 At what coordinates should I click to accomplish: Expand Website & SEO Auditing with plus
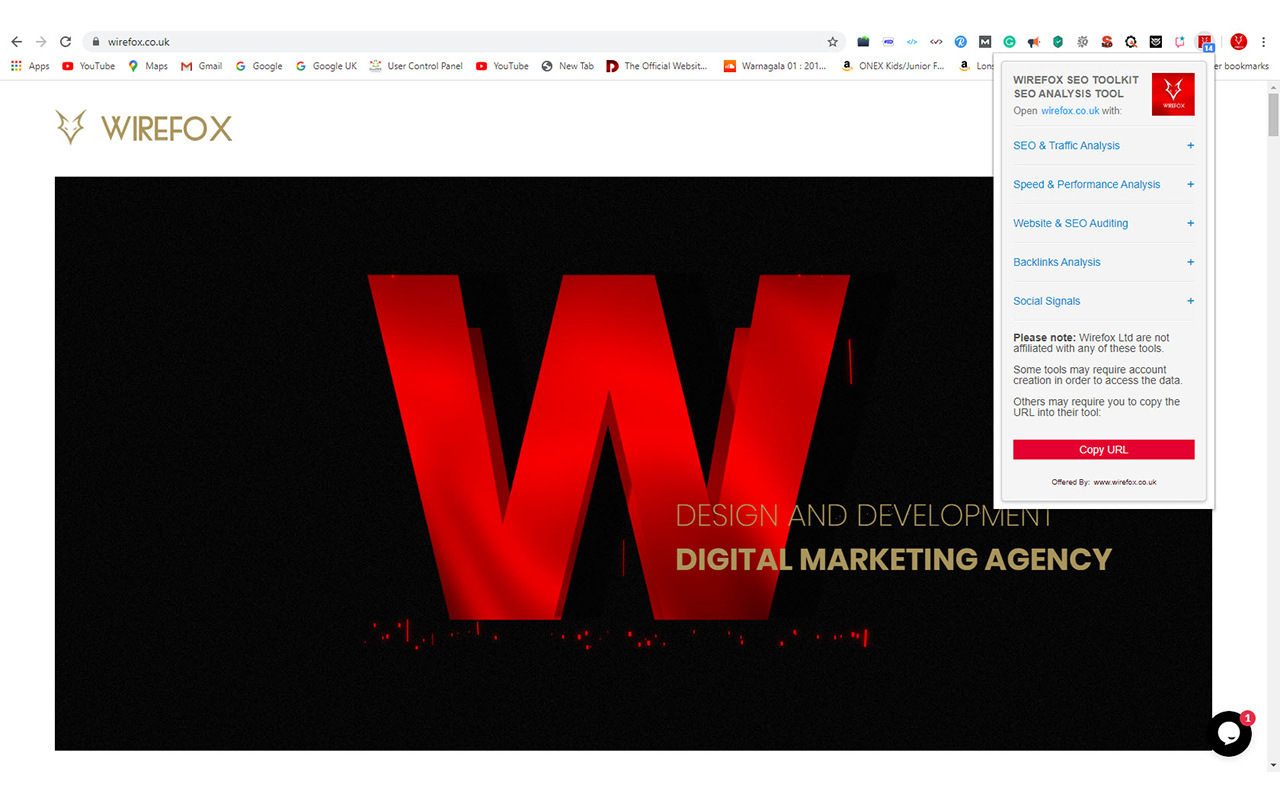(x=1190, y=223)
